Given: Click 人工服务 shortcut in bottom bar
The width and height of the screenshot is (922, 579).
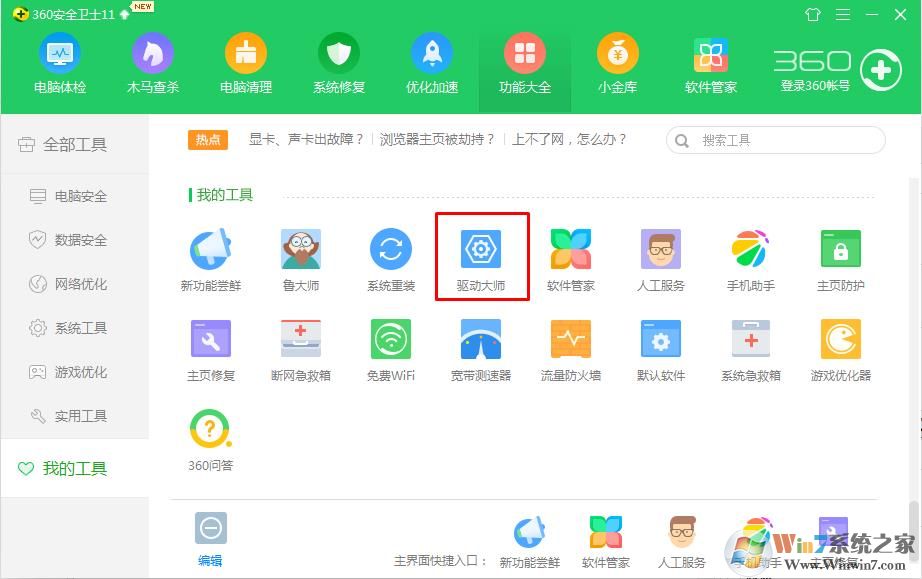Looking at the screenshot, I should pos(682,543).
